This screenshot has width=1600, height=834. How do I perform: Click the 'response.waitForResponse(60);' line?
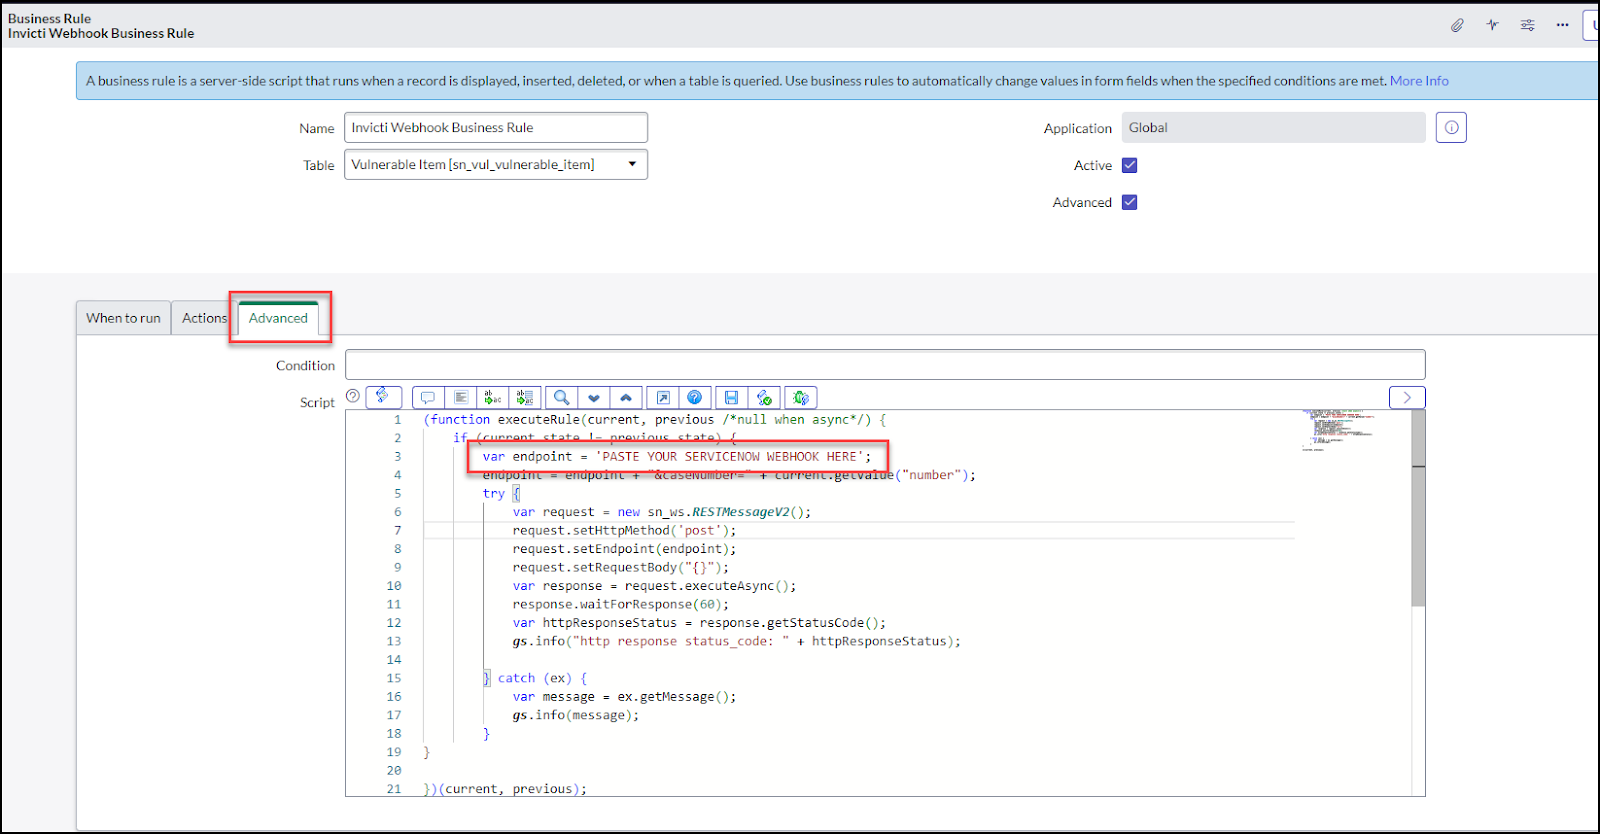[x=621, y=604]
